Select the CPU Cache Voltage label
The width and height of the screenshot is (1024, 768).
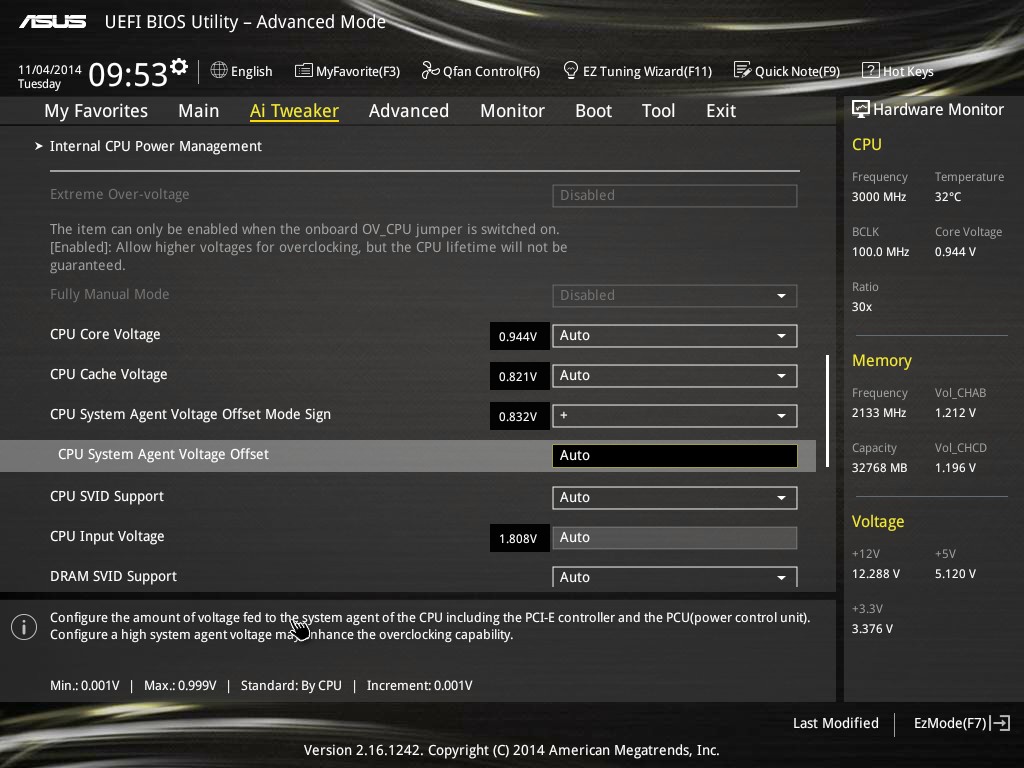[108, 374]
